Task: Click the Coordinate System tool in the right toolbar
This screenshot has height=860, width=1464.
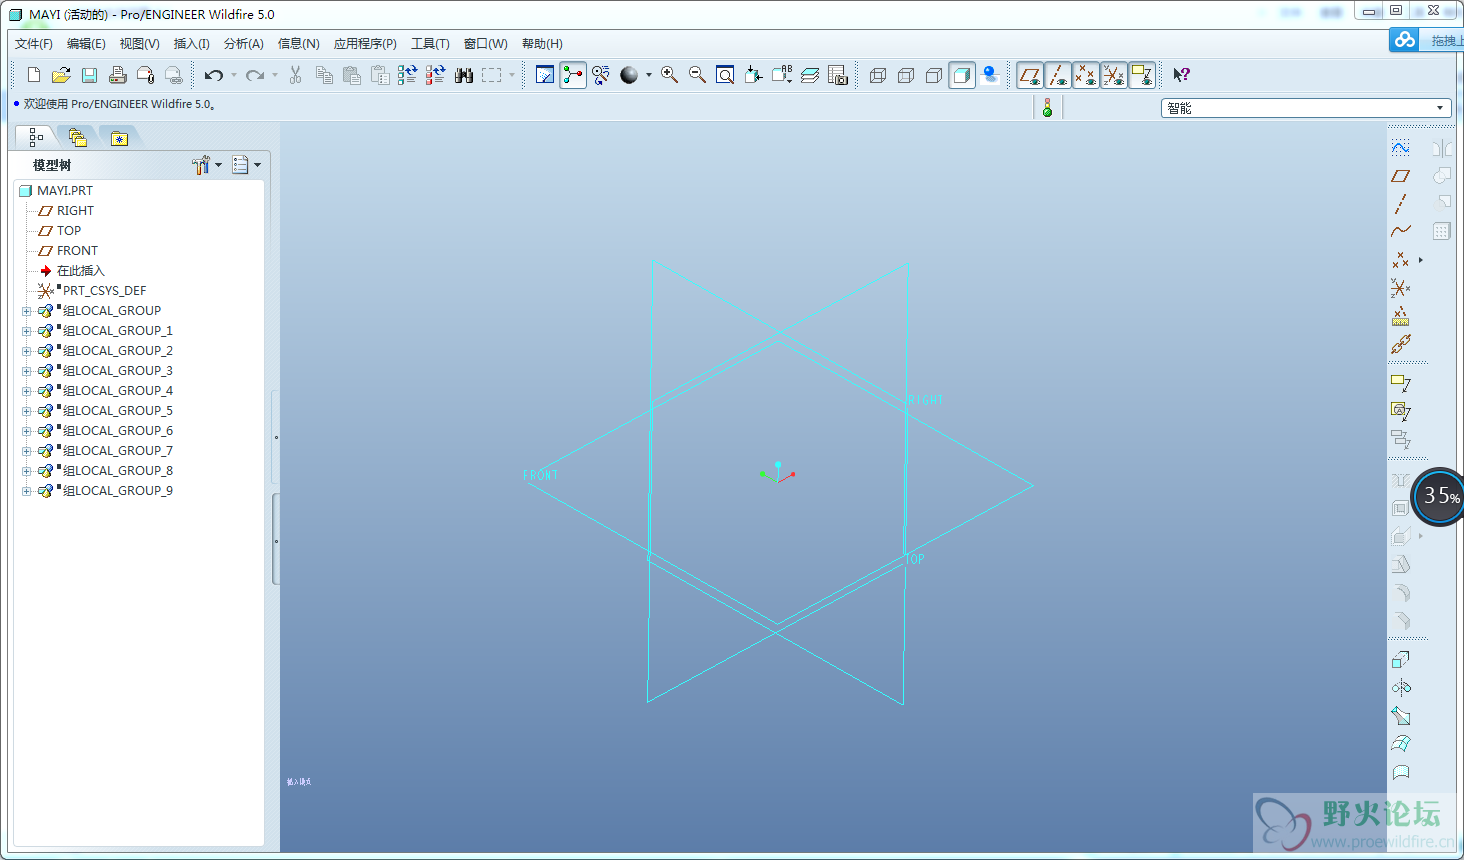Action: [1400, 288]
